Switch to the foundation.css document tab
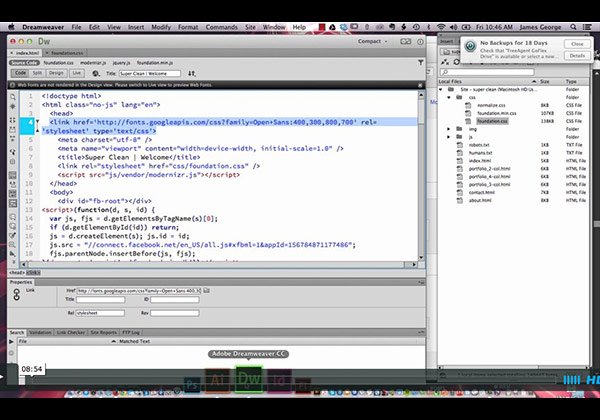Screen dimensions: 600x420 pos(67,53)
